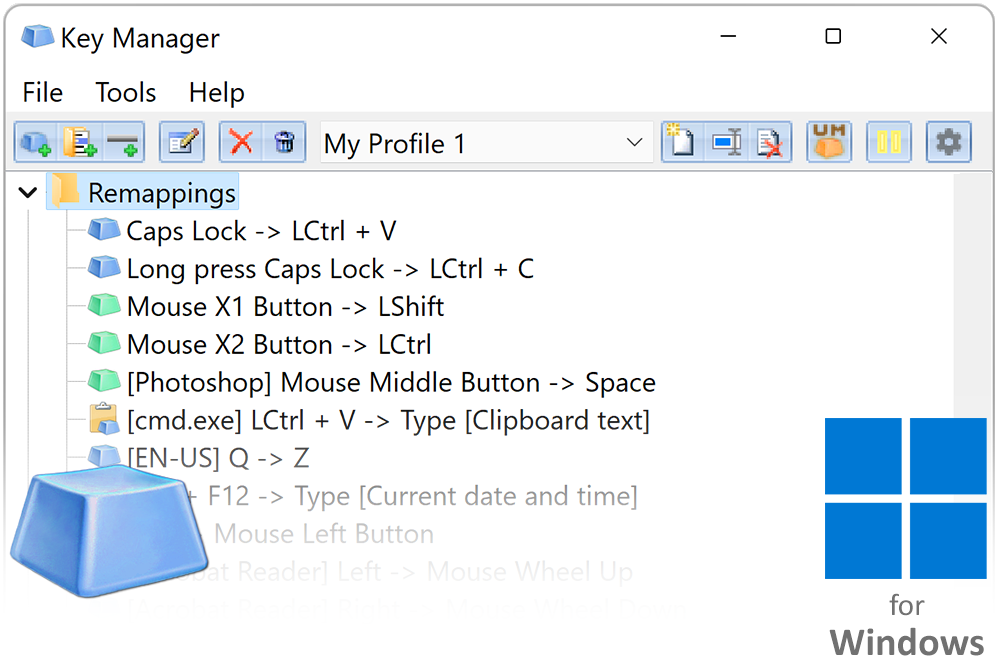Click the red X delete icon
The width and height of the screenshot is (1000, 669).
tap(241, 143)
